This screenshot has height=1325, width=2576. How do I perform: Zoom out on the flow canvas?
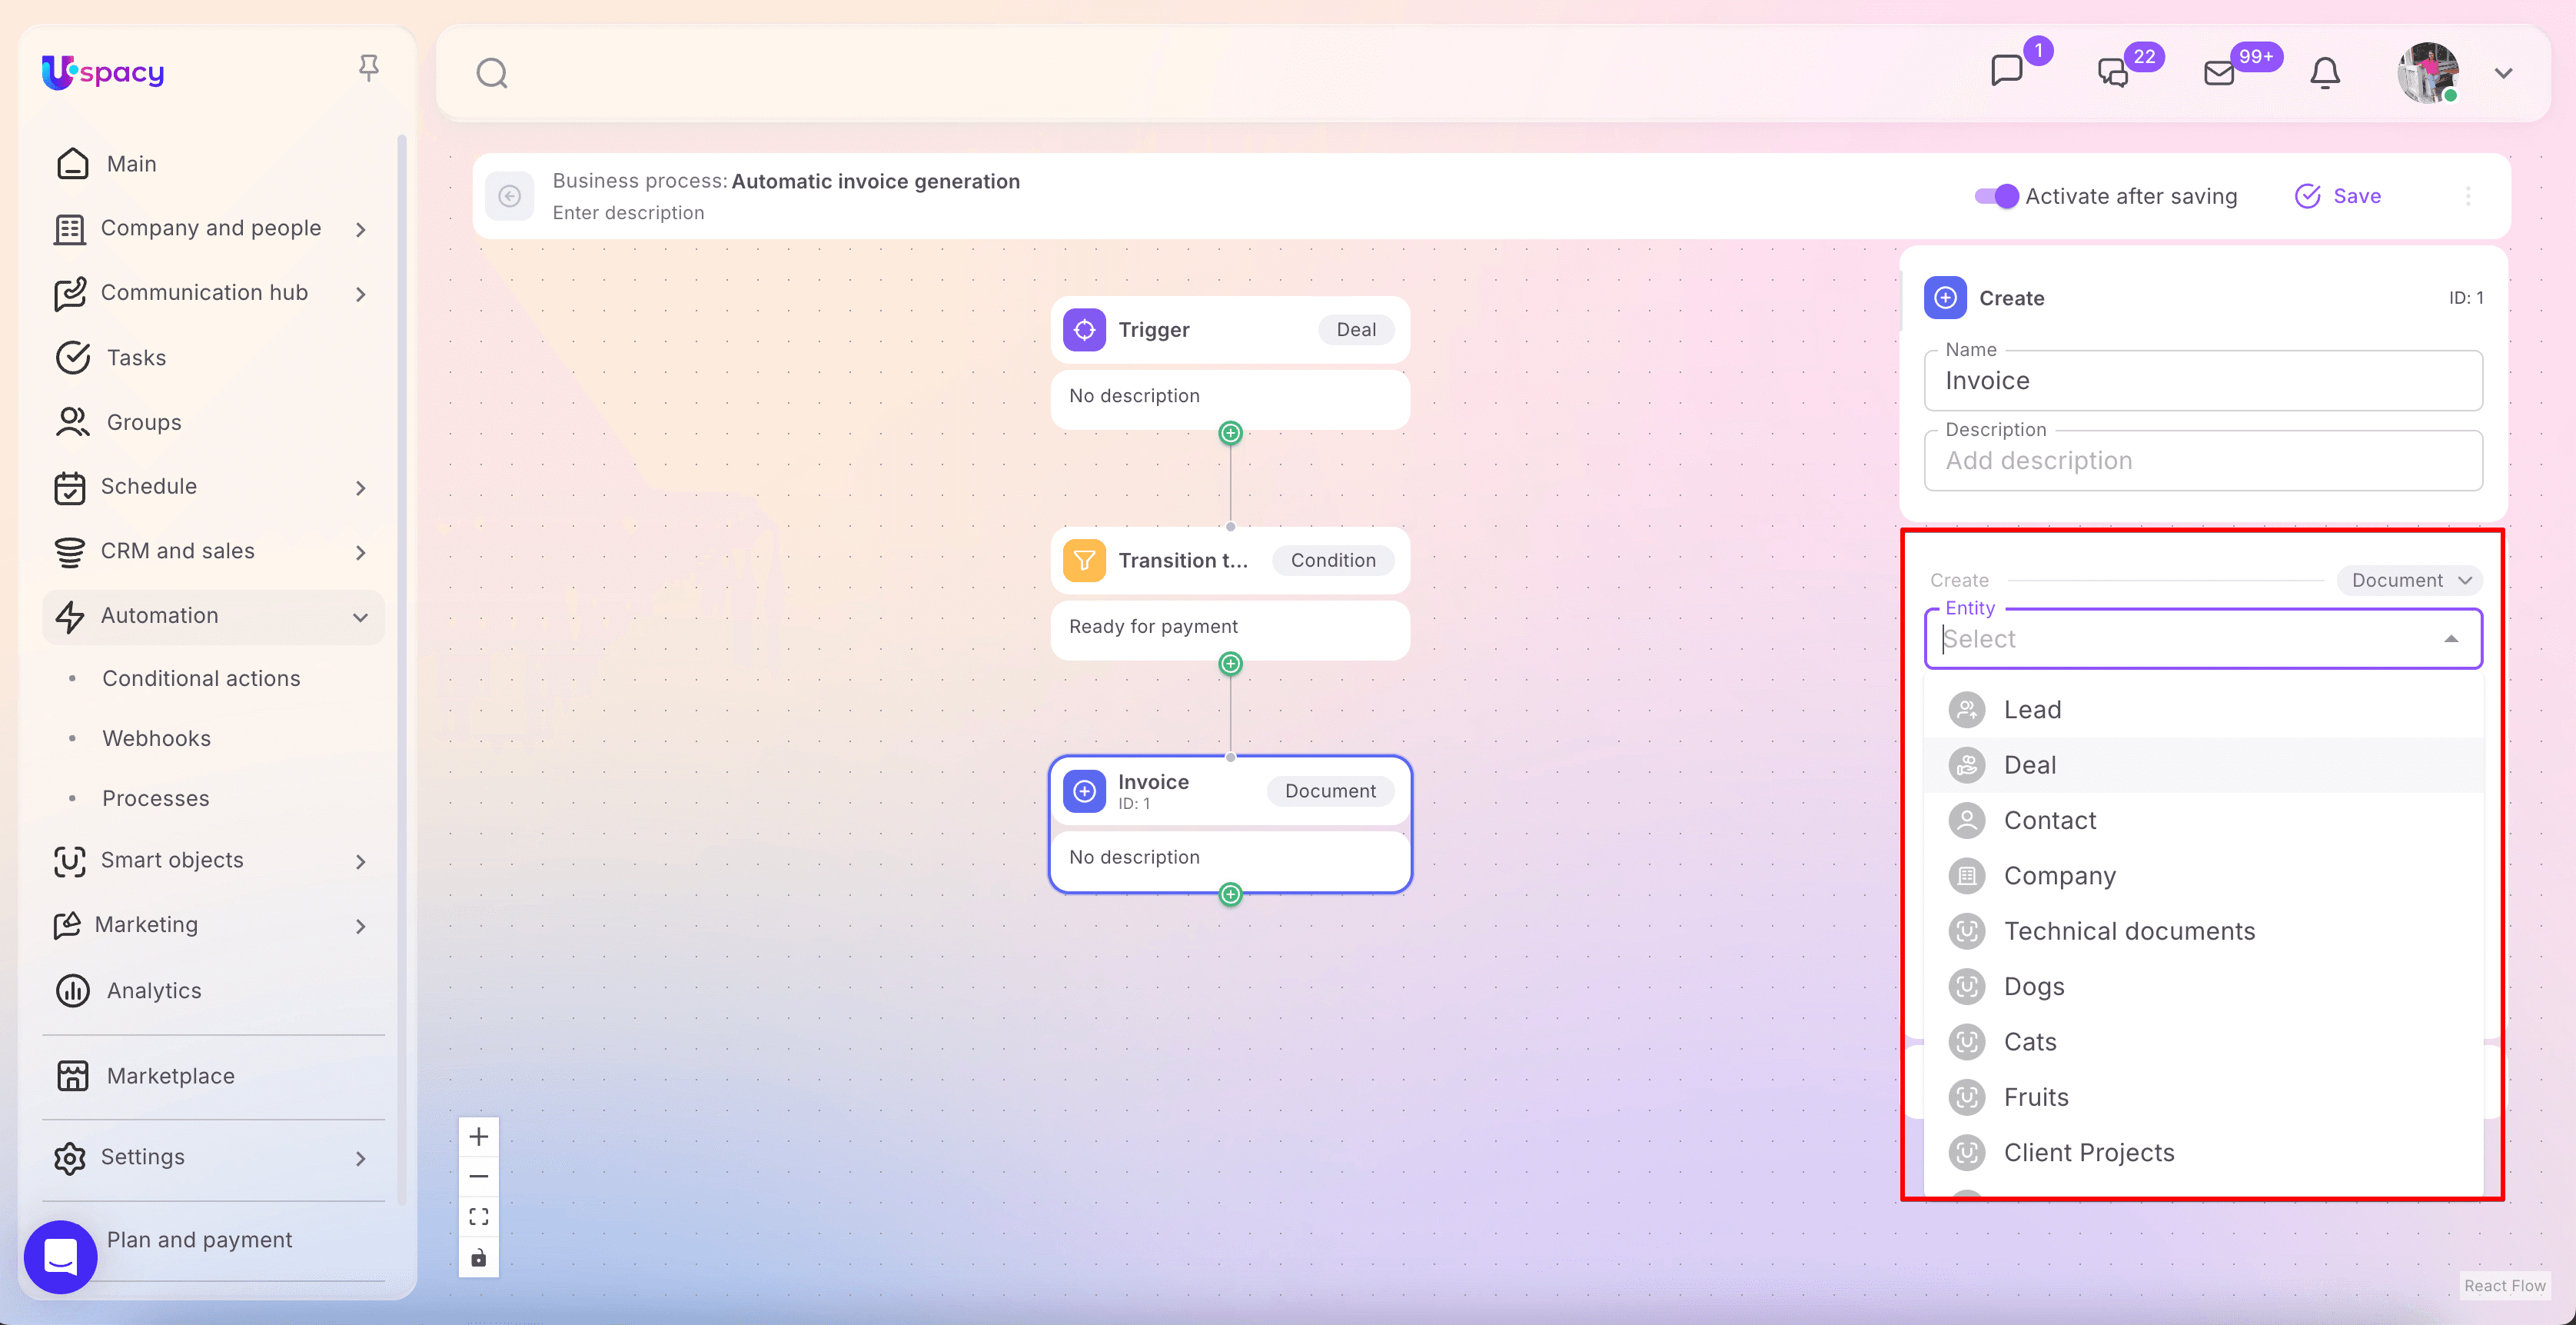[479, 1176]
